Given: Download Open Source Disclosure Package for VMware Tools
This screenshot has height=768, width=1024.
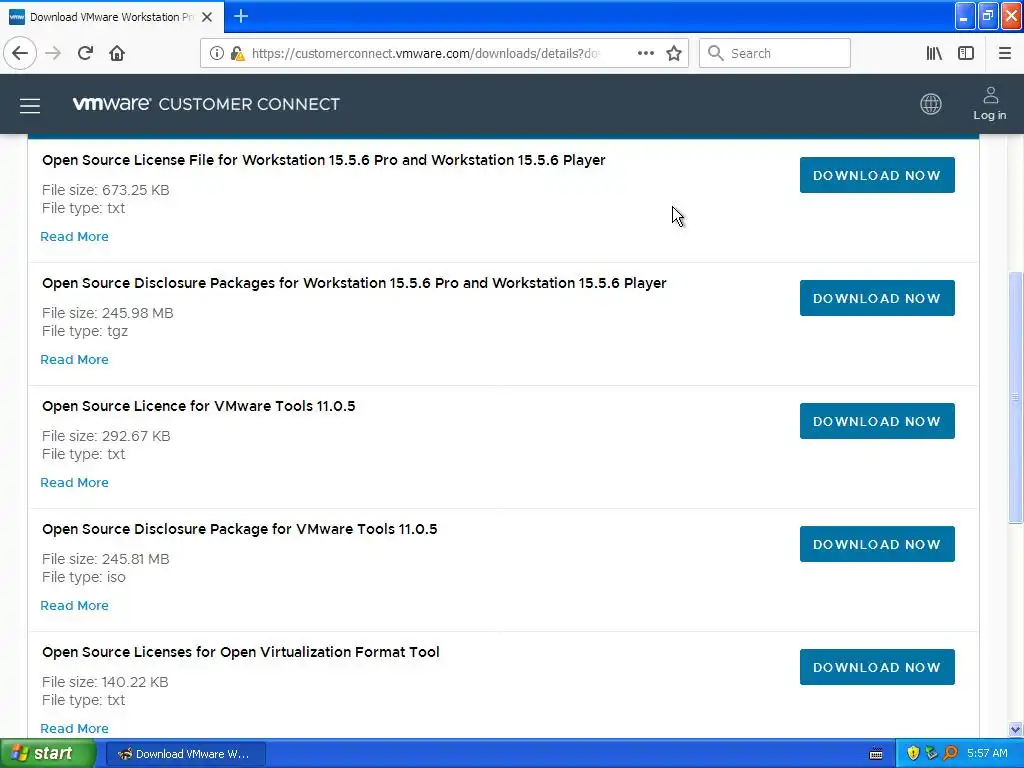Looking at the screenshot, I should pyautogui.click(x=877, y=544).
